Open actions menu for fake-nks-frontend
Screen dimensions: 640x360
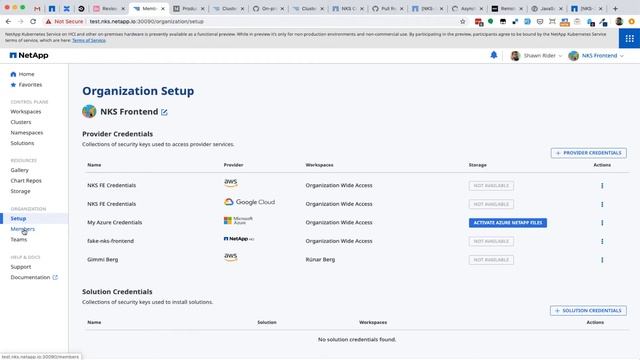pyautogui.click(x=602, y=241)
